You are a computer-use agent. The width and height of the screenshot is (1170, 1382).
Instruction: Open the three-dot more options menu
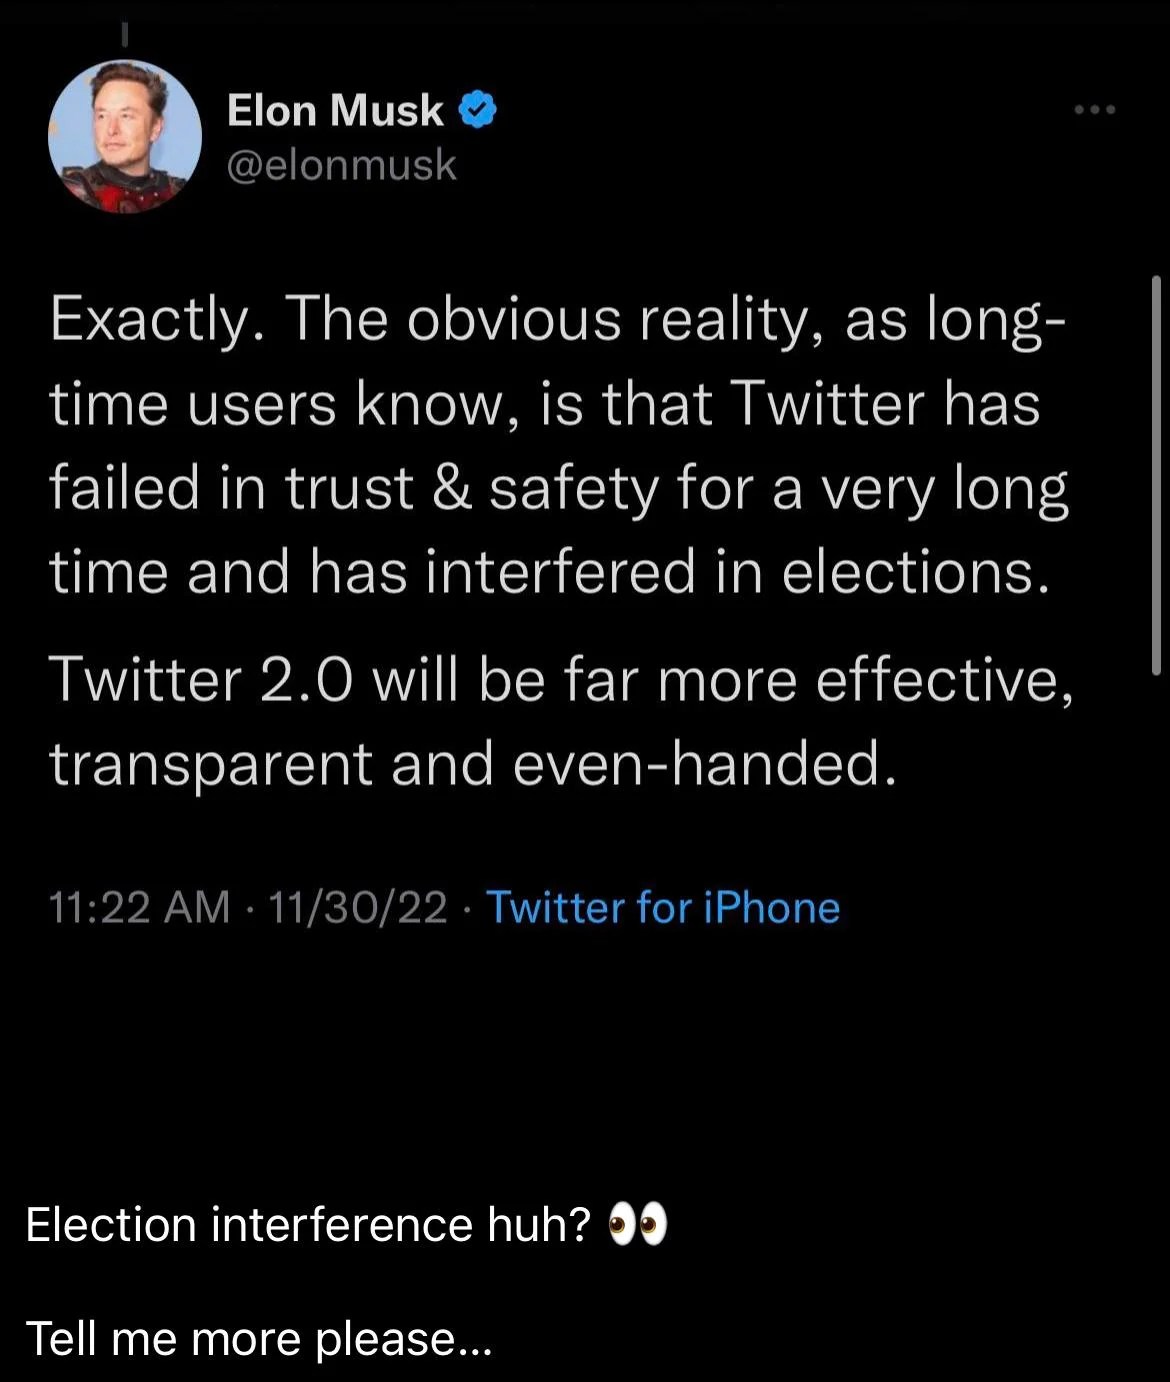(1094, 110)
